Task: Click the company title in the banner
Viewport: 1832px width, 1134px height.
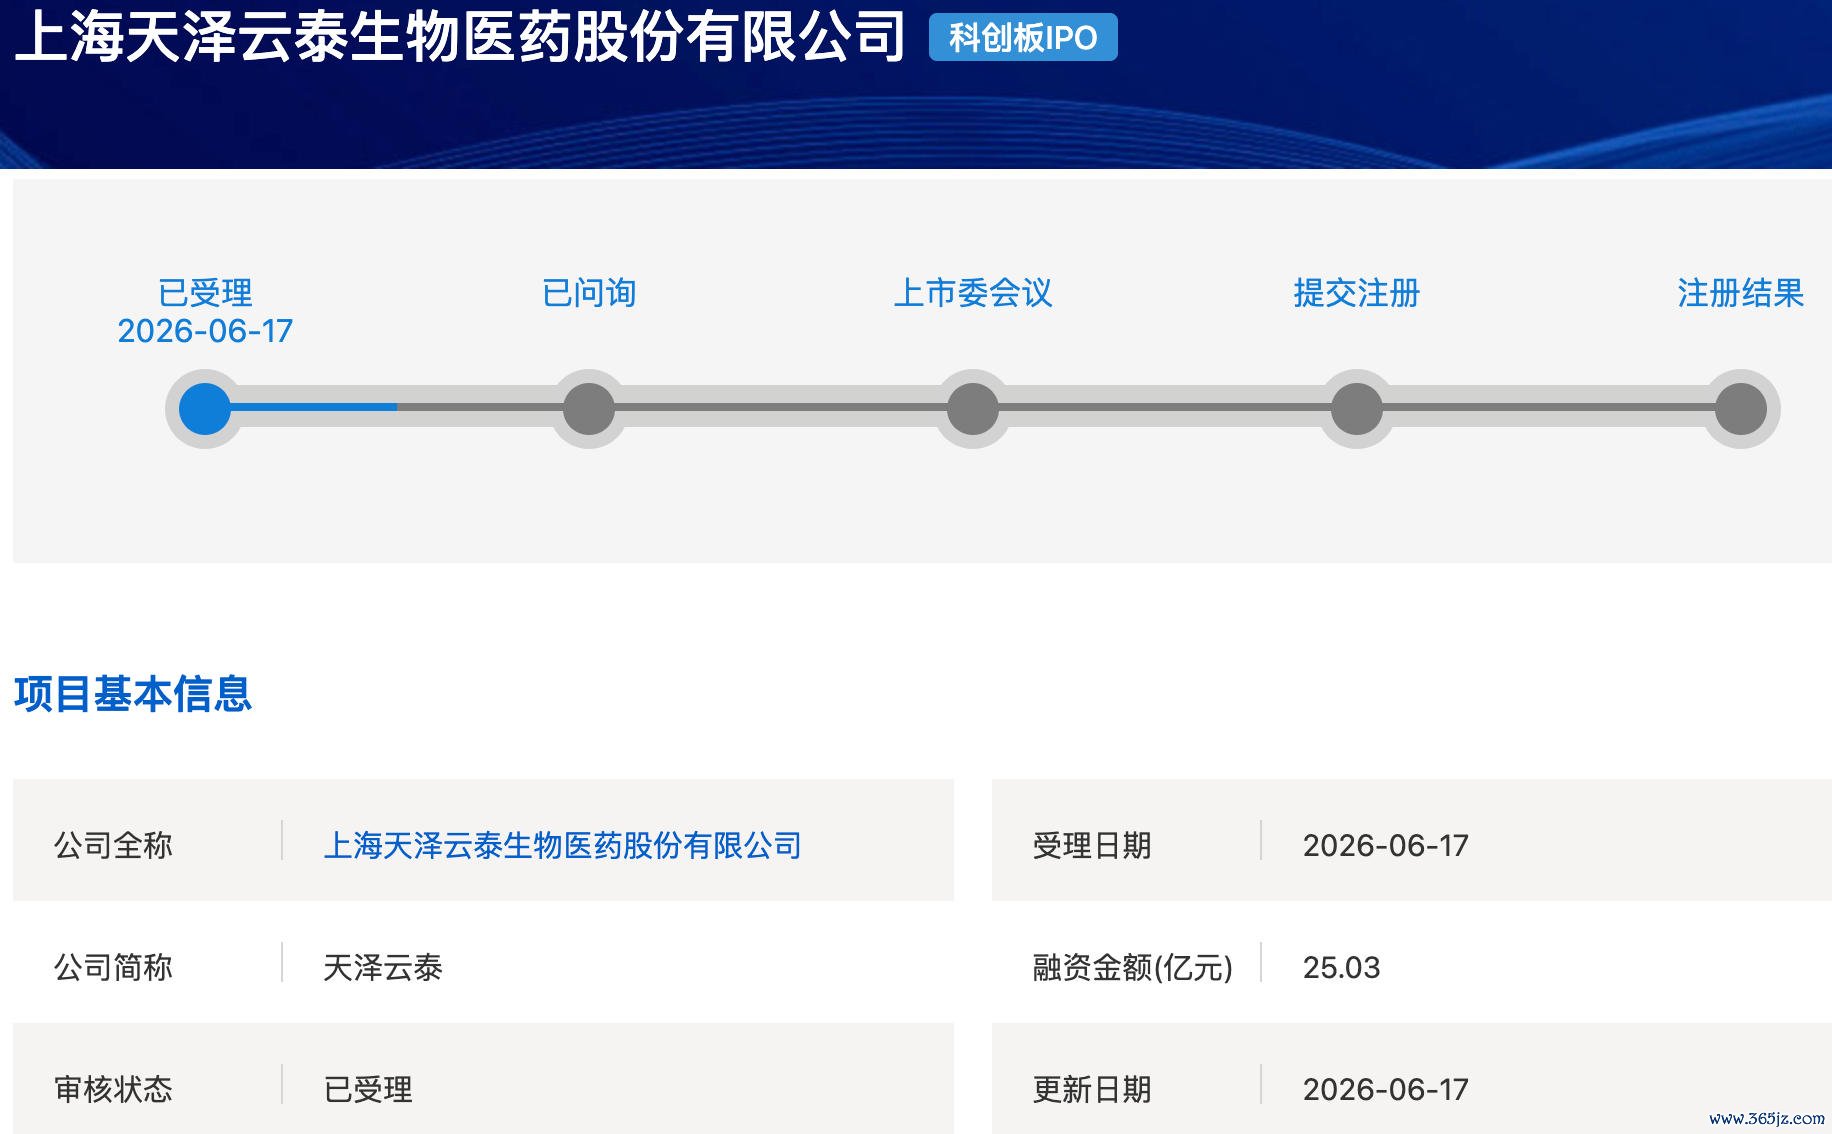Action: (460, 36)
